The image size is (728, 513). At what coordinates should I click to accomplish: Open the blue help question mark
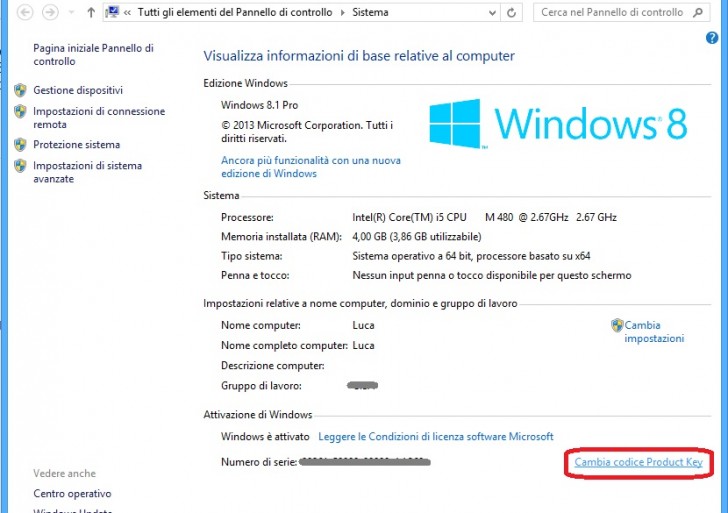click(712, 38)
